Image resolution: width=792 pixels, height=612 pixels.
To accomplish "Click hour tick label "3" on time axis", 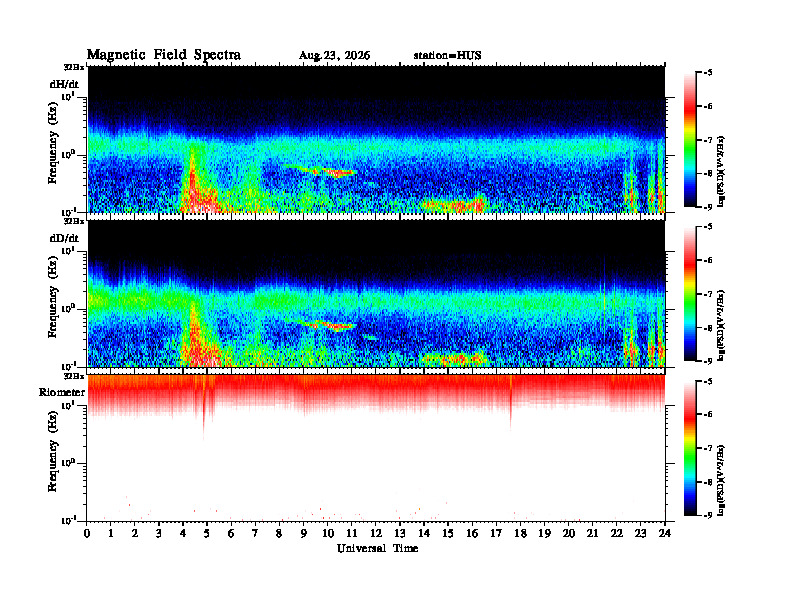I will 159,534.
